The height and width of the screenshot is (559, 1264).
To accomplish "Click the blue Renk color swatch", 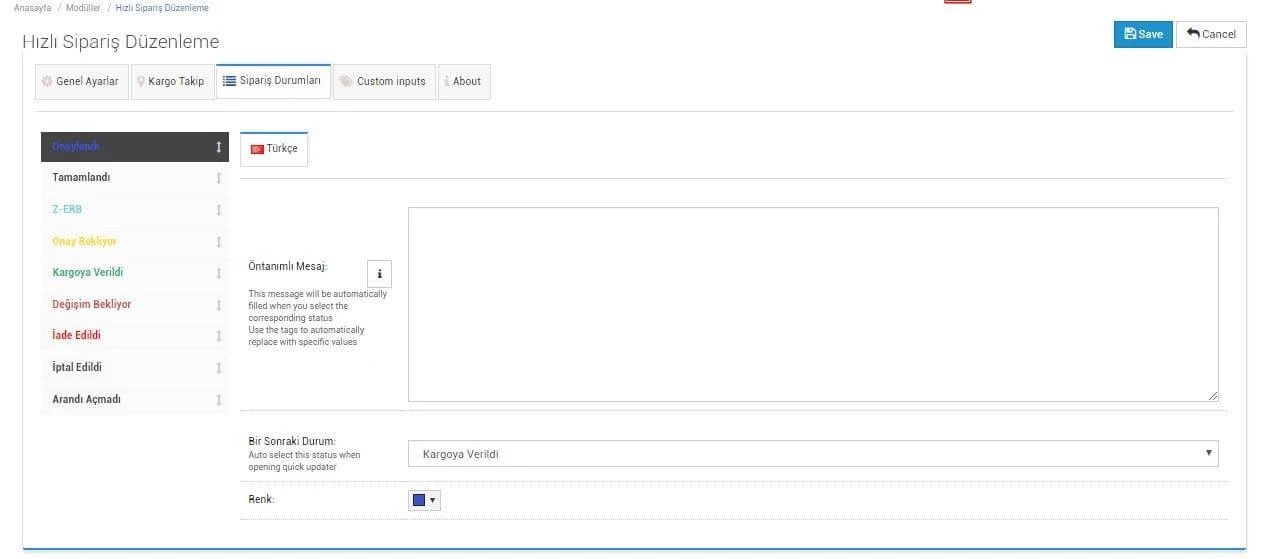I will (419, 500).
